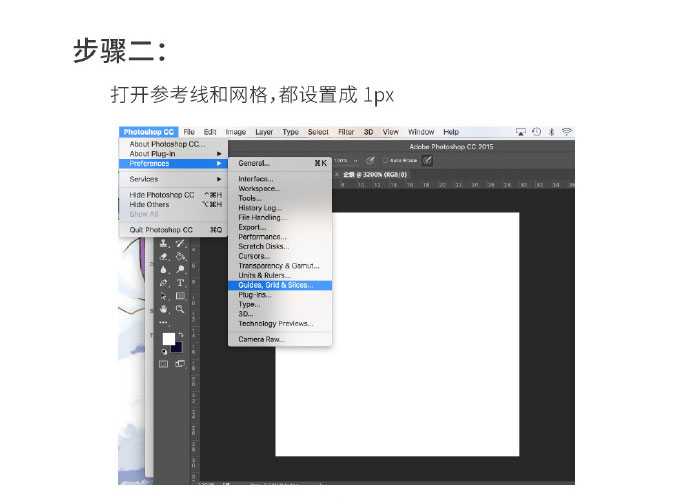
Task: Open the View menu
Action: tap(390, 132)
